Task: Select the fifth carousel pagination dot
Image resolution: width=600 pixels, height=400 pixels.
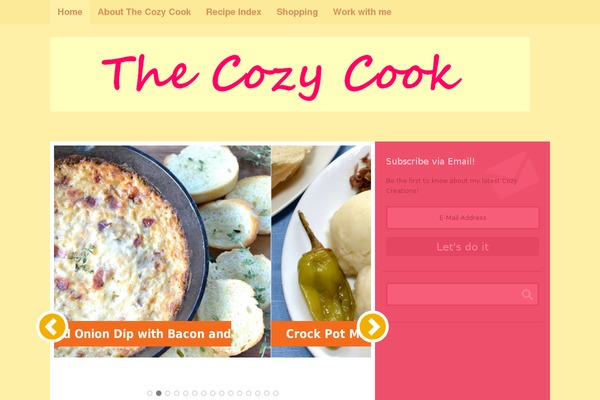Action: (x=186, y=393)
